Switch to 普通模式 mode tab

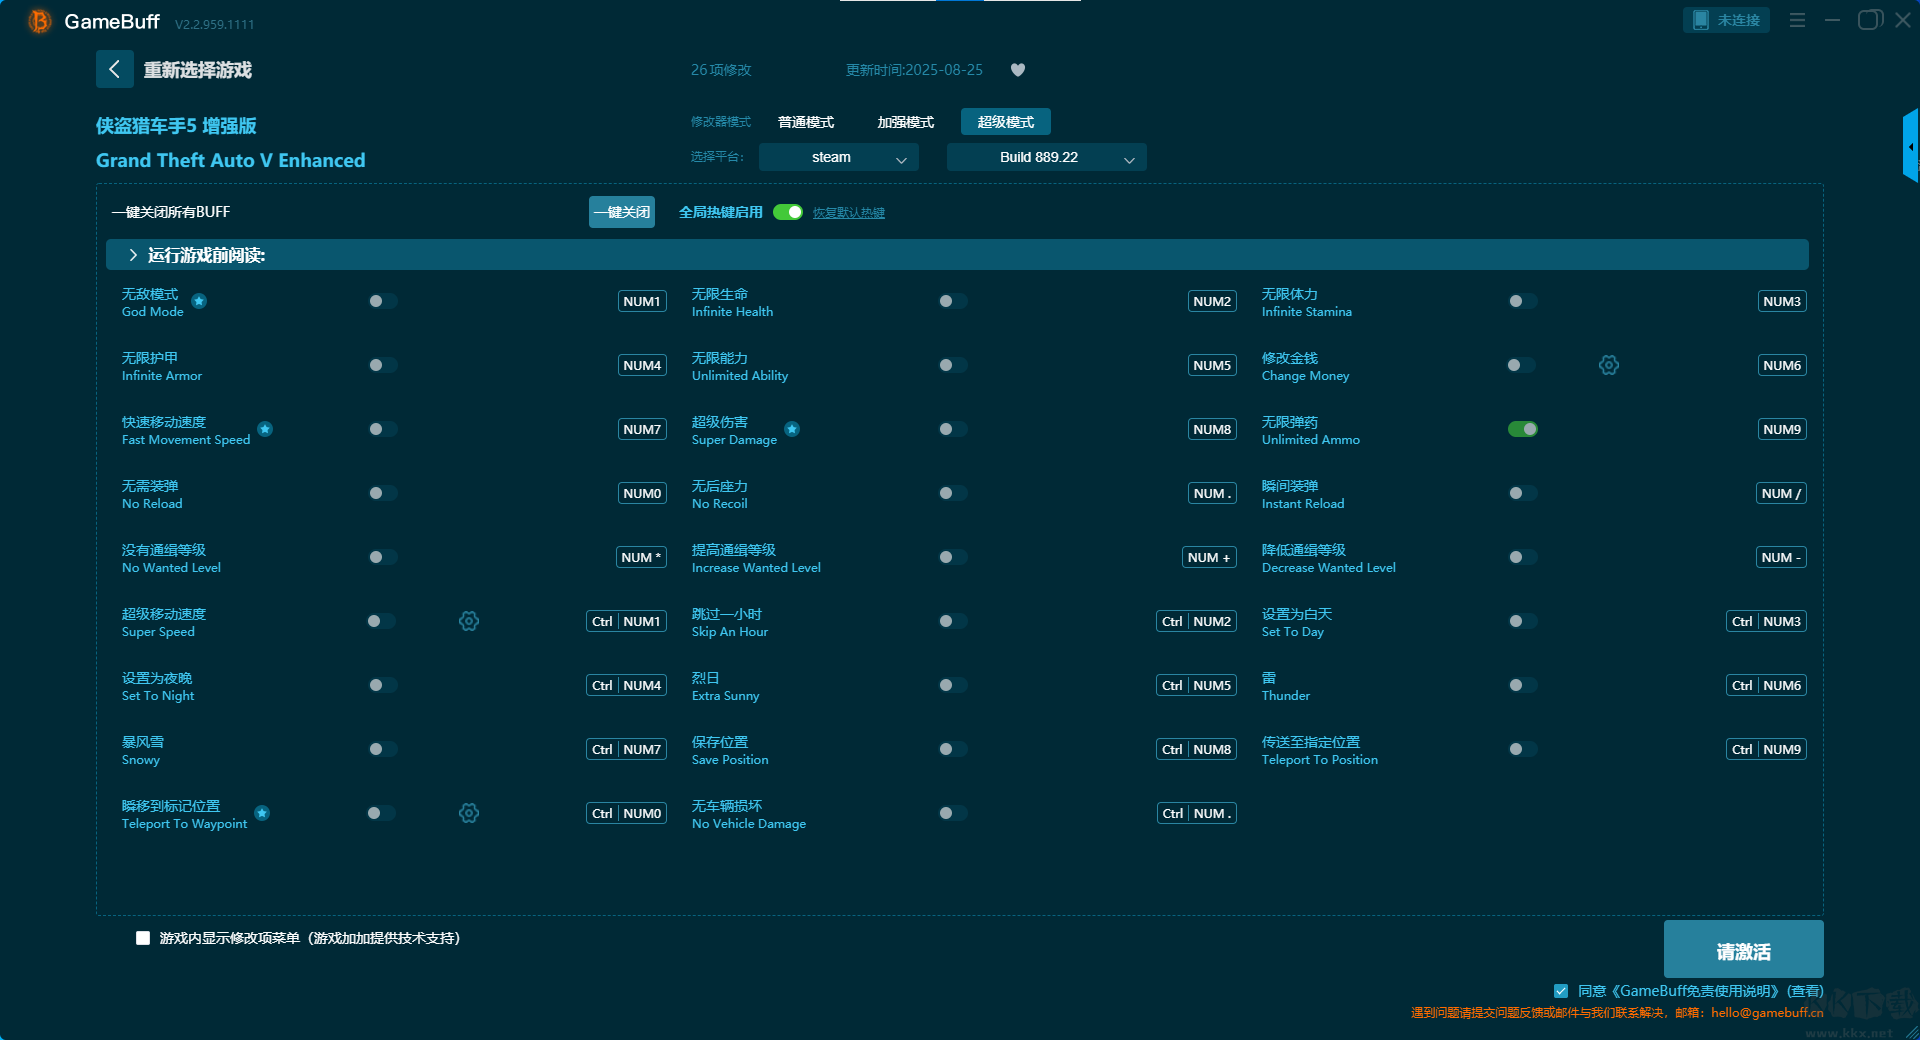pos(806,122)
